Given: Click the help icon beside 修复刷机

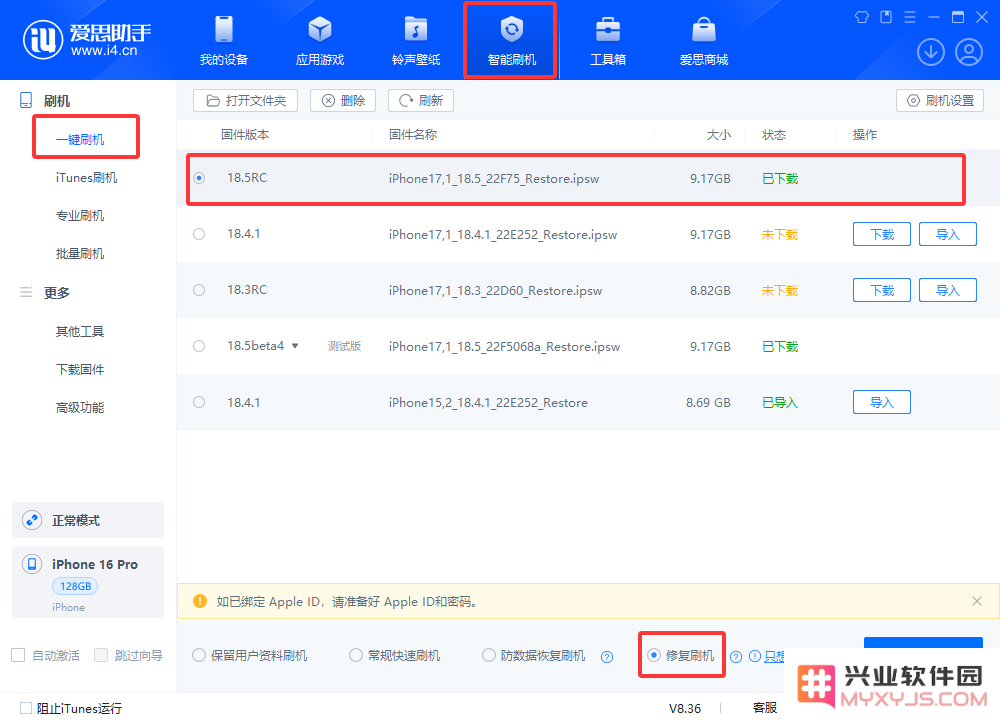Looking at the screenshot, I should coord(736,657).
